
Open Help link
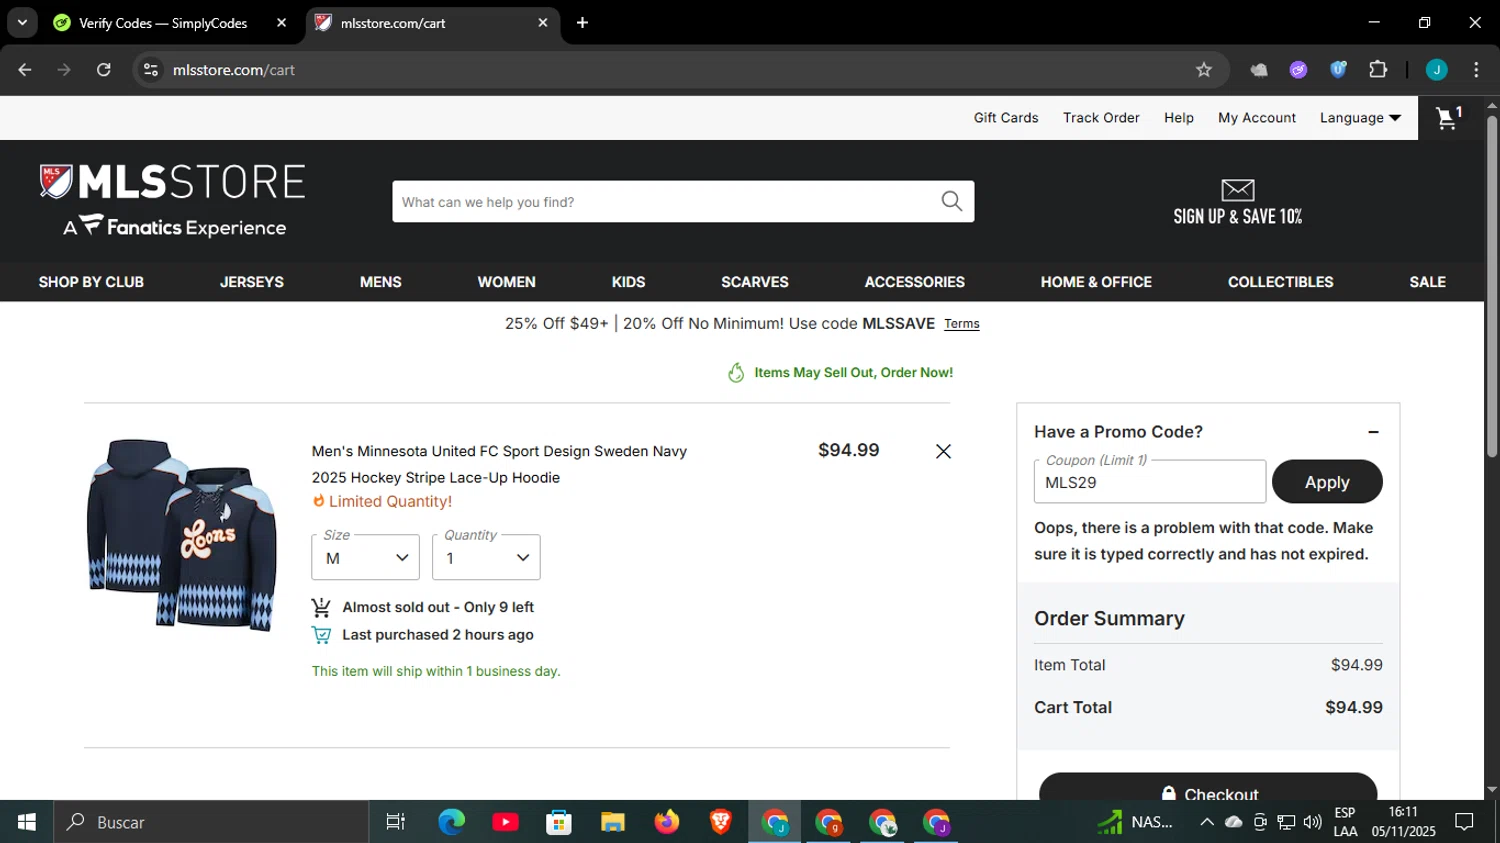click(x=1179, y=118)
